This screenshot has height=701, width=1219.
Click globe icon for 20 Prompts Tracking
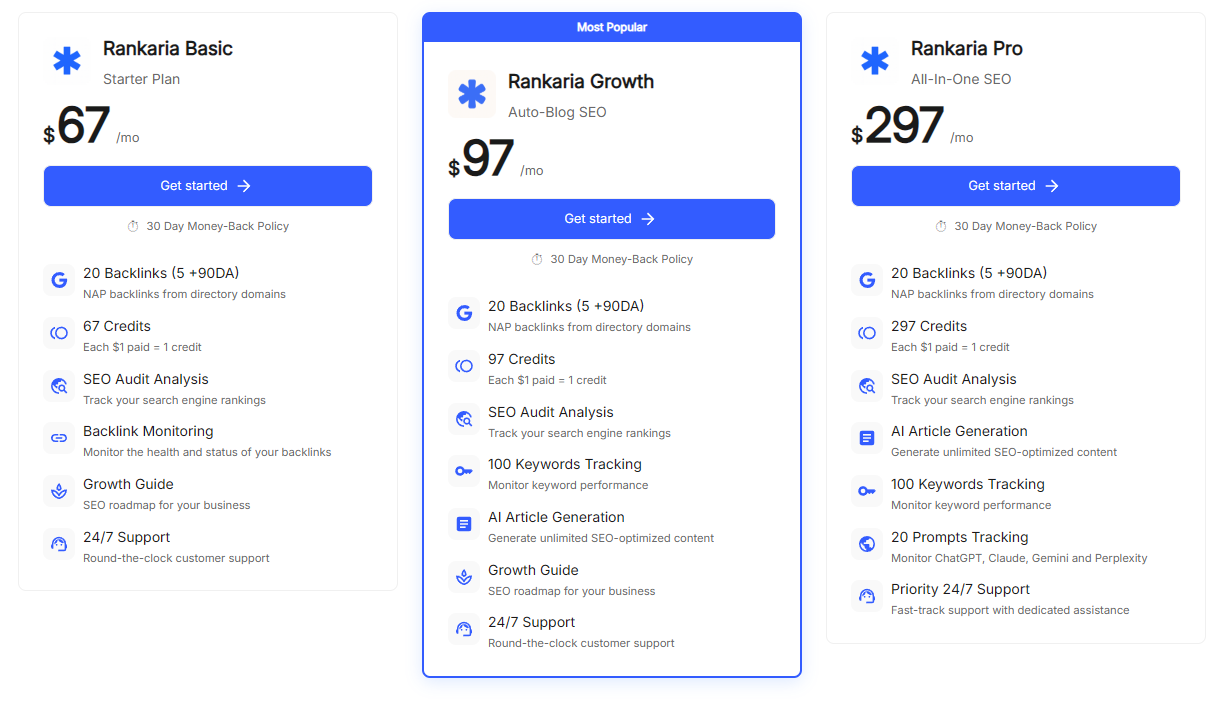click(x=867, y=544)
